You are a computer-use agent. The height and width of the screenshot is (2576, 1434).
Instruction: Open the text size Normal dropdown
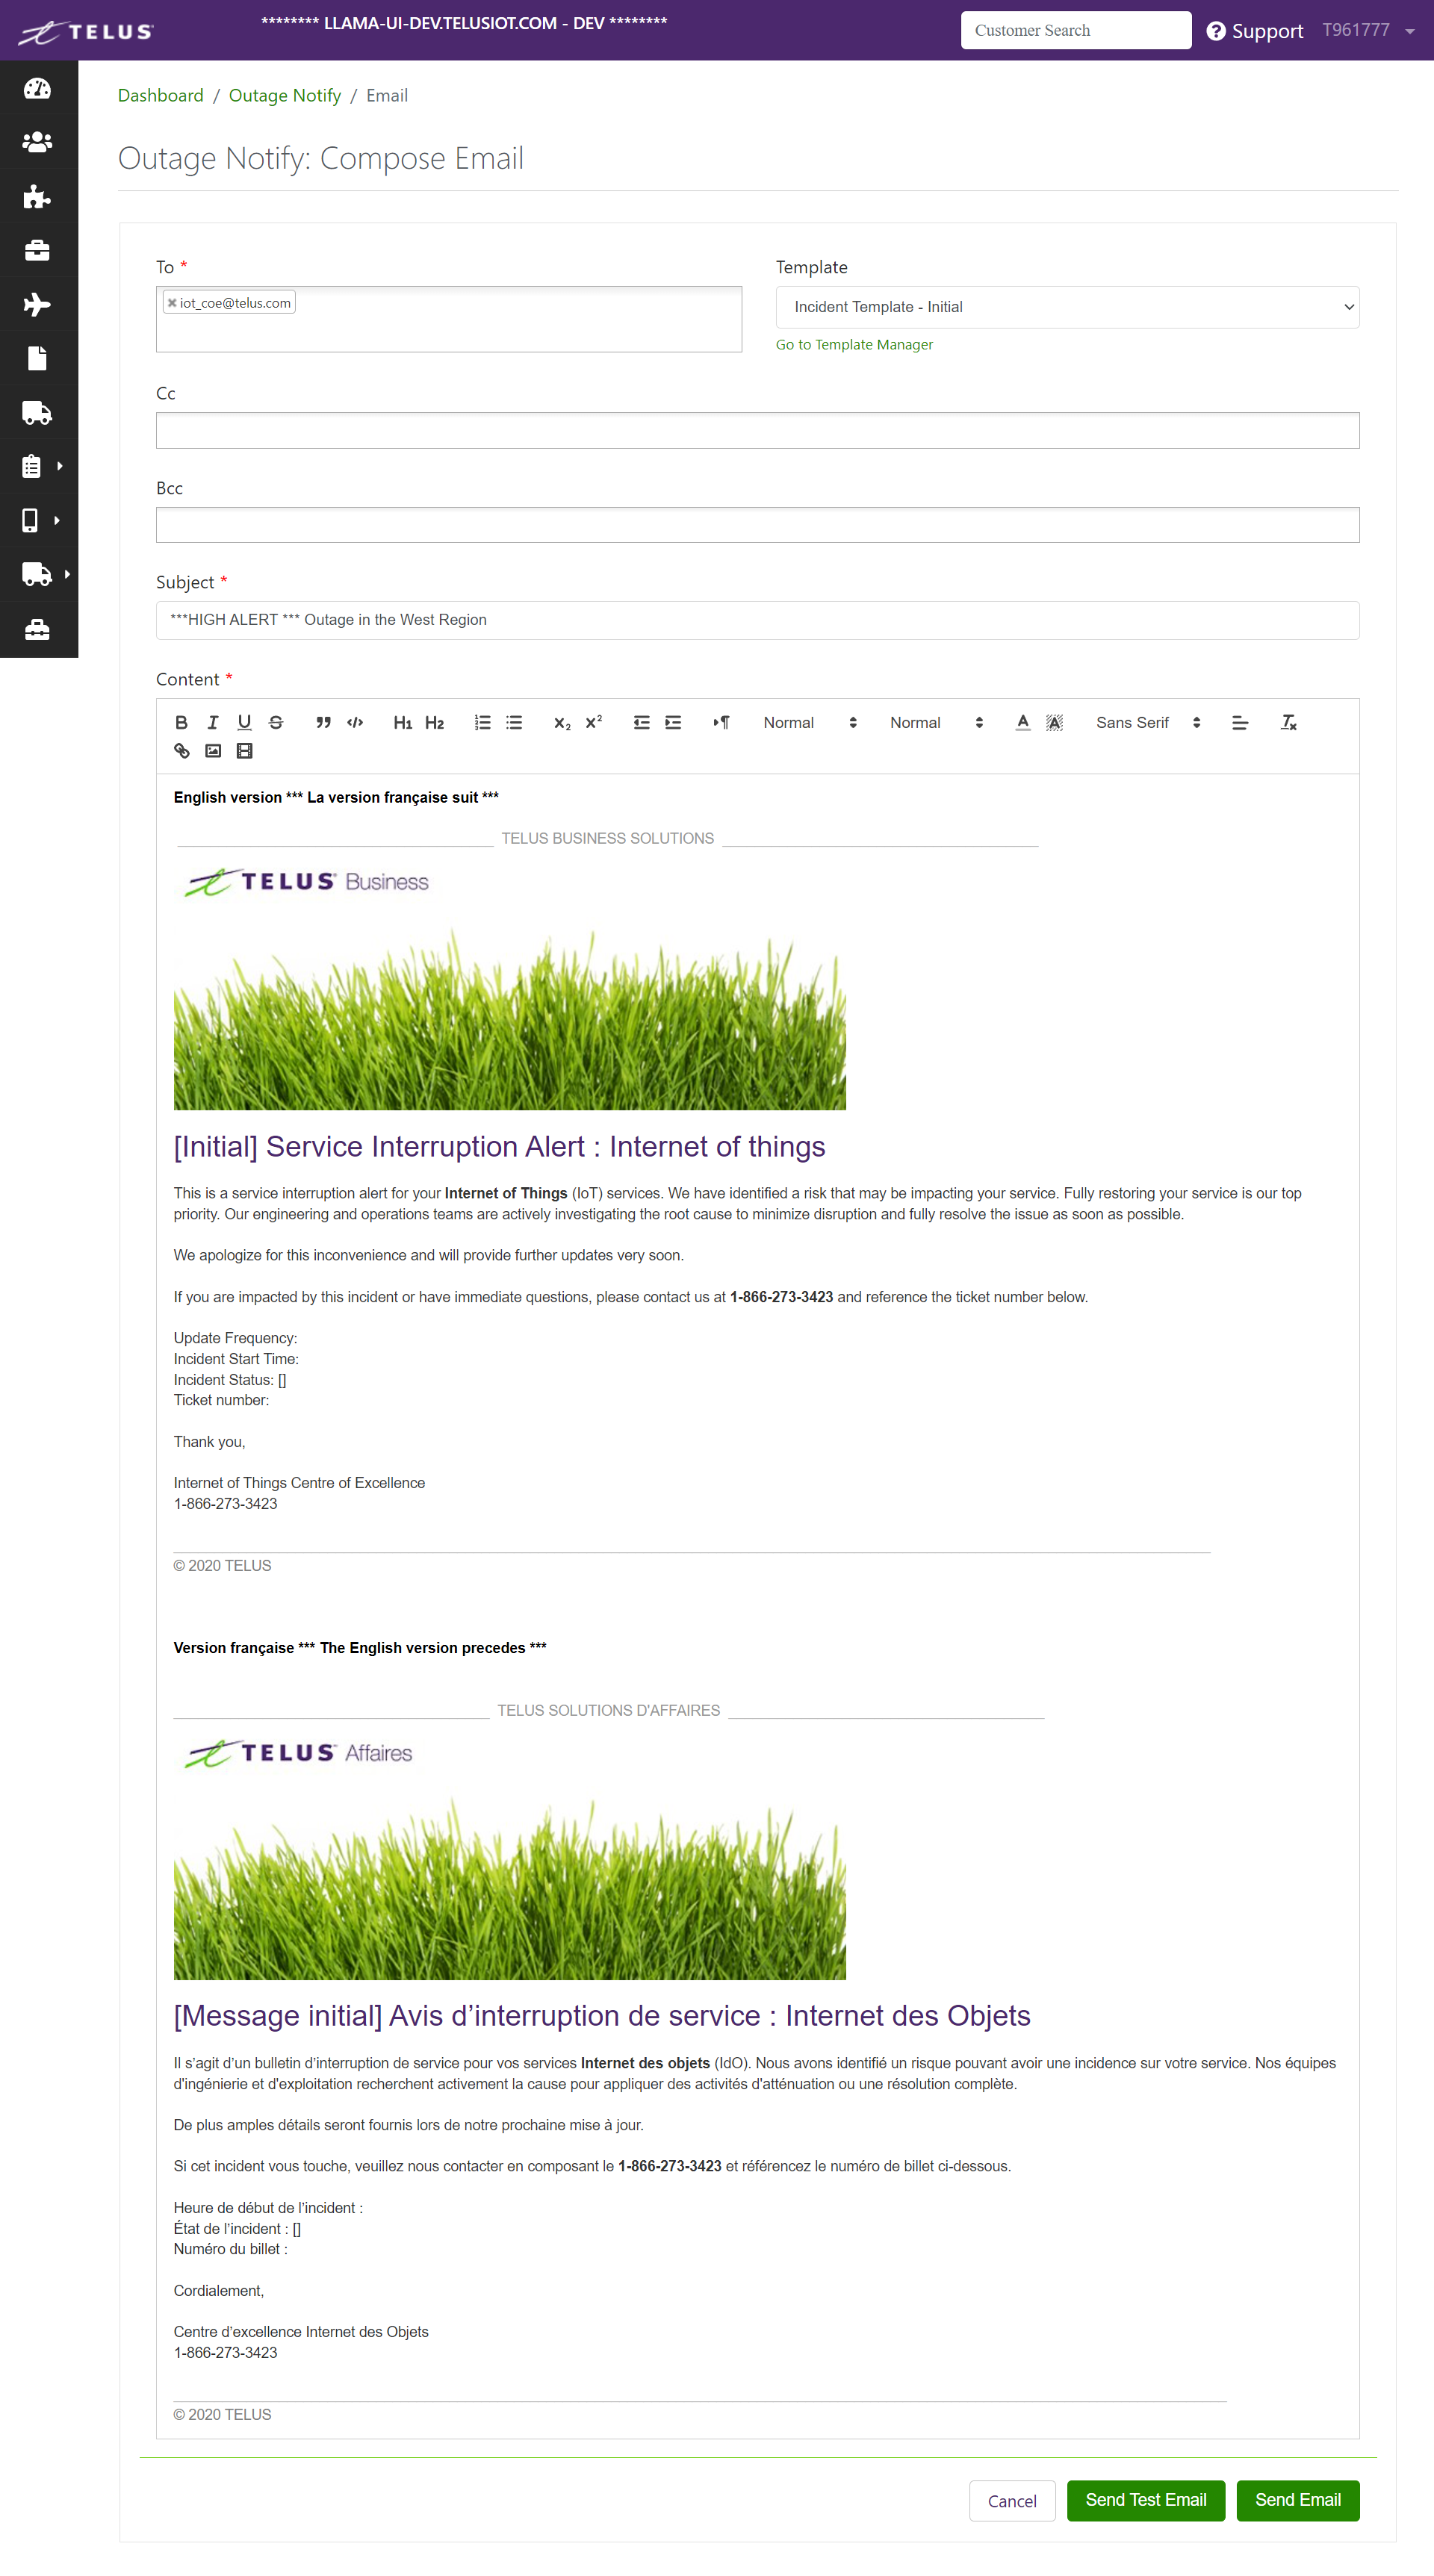point(810,722)
